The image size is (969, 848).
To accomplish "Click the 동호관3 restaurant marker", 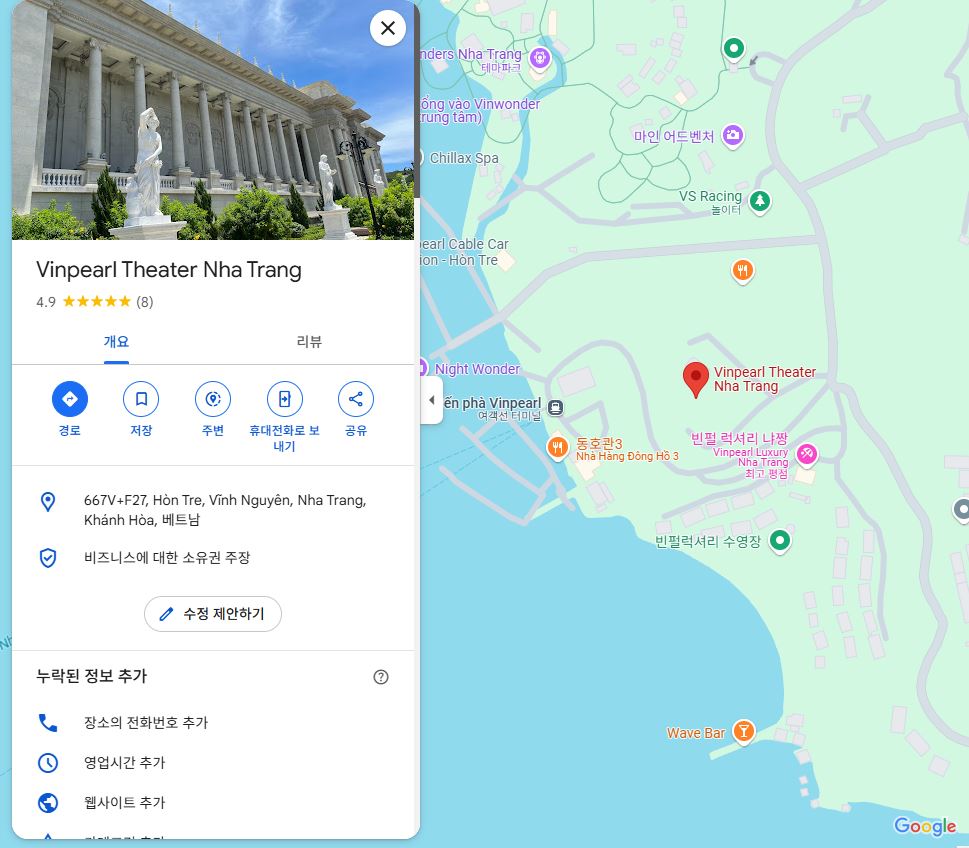I will tap(557, 447).
